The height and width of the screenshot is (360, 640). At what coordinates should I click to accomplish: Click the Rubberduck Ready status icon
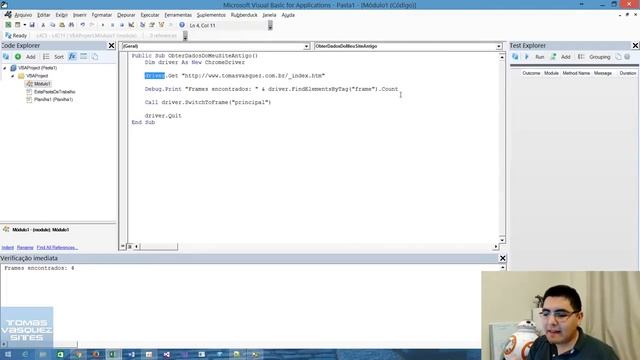(x=8, y=36)
